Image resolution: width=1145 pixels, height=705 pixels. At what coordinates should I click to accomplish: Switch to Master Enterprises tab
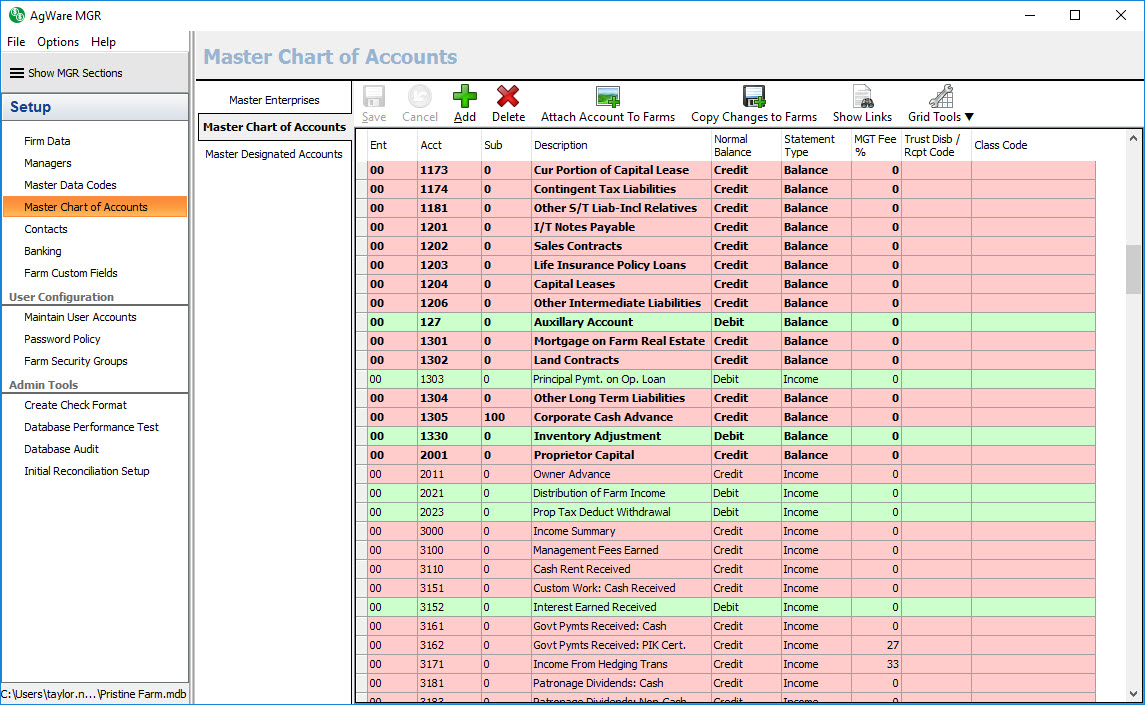pos(274,100)
